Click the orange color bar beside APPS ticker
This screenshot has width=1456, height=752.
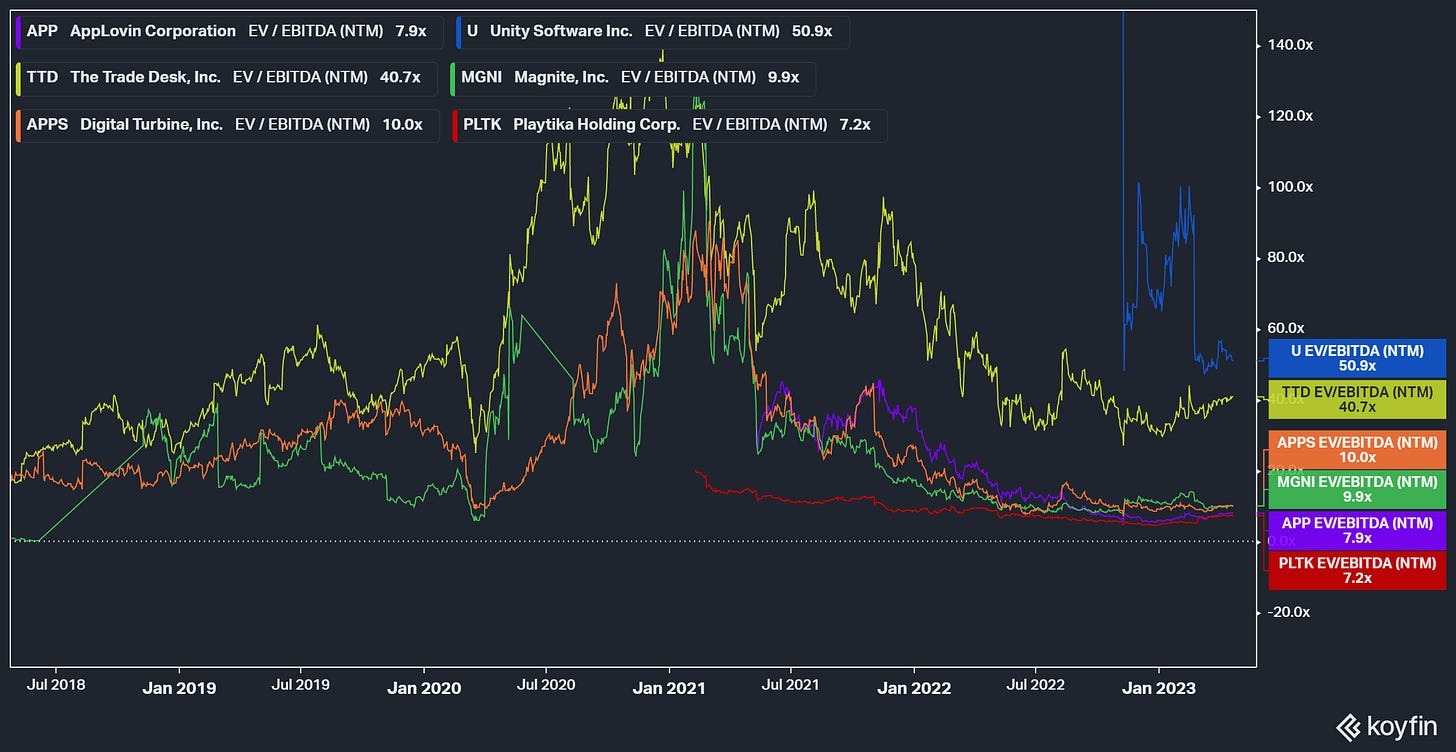pyautogui.click(x=18, y=125)
